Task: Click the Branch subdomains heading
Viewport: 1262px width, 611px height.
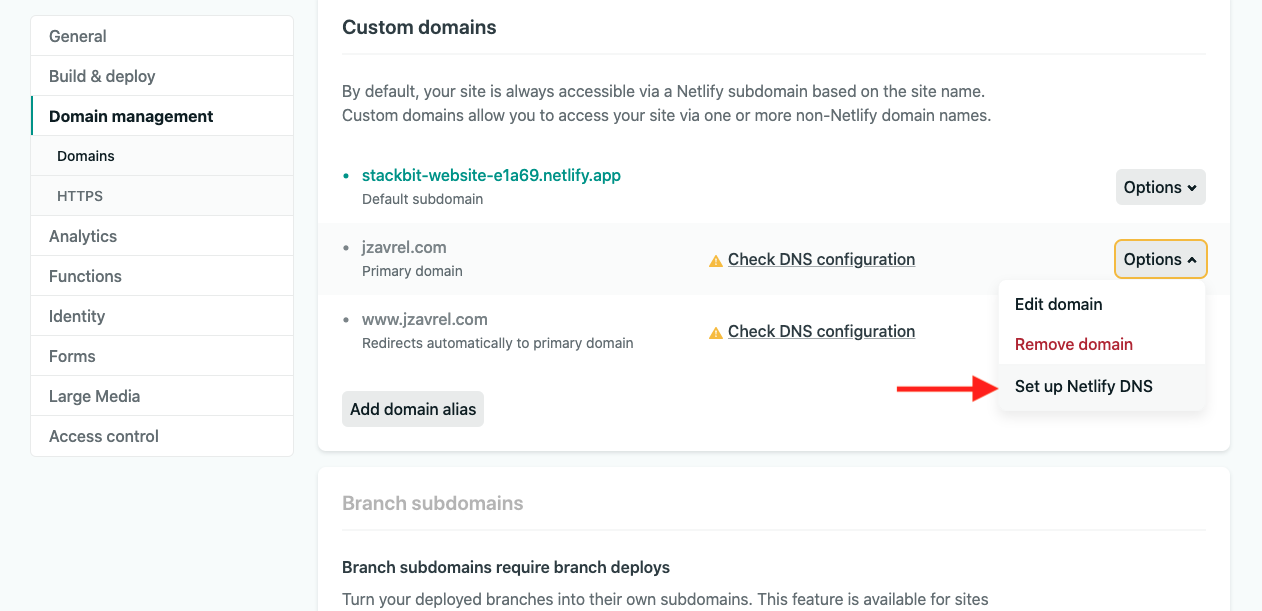Action: (x=433, y=503)
